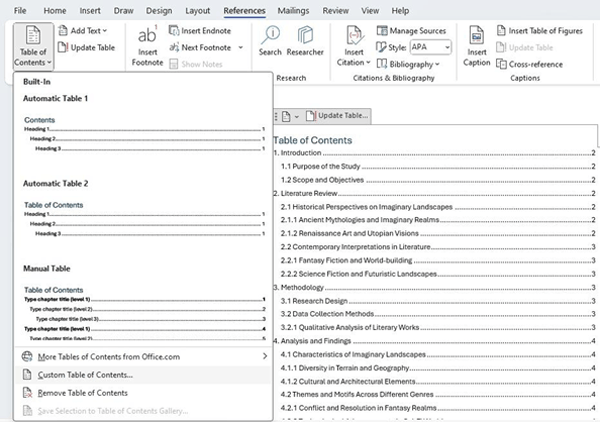Select the References tab
Image resolution: width=600 pixels, height=422 pixels.
(x=244, y=11)
